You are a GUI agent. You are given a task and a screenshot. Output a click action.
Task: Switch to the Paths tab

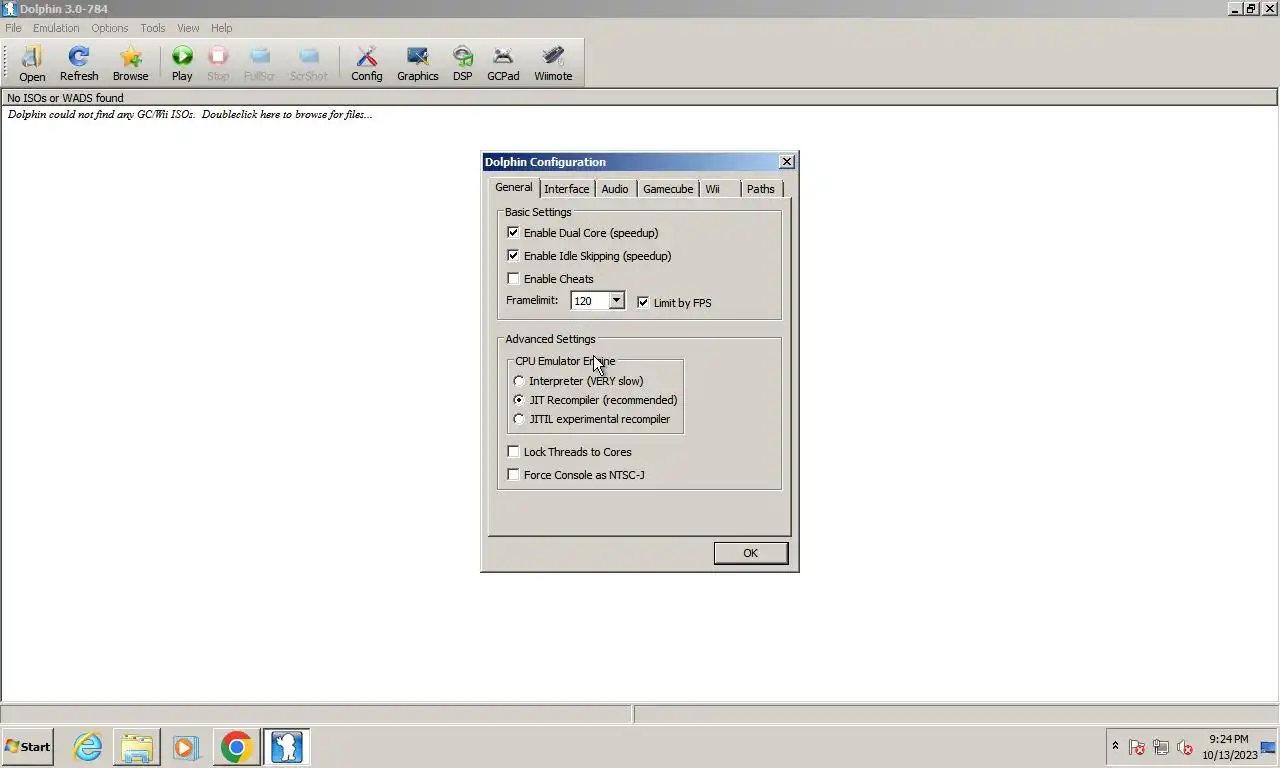[x=760, y=189]
